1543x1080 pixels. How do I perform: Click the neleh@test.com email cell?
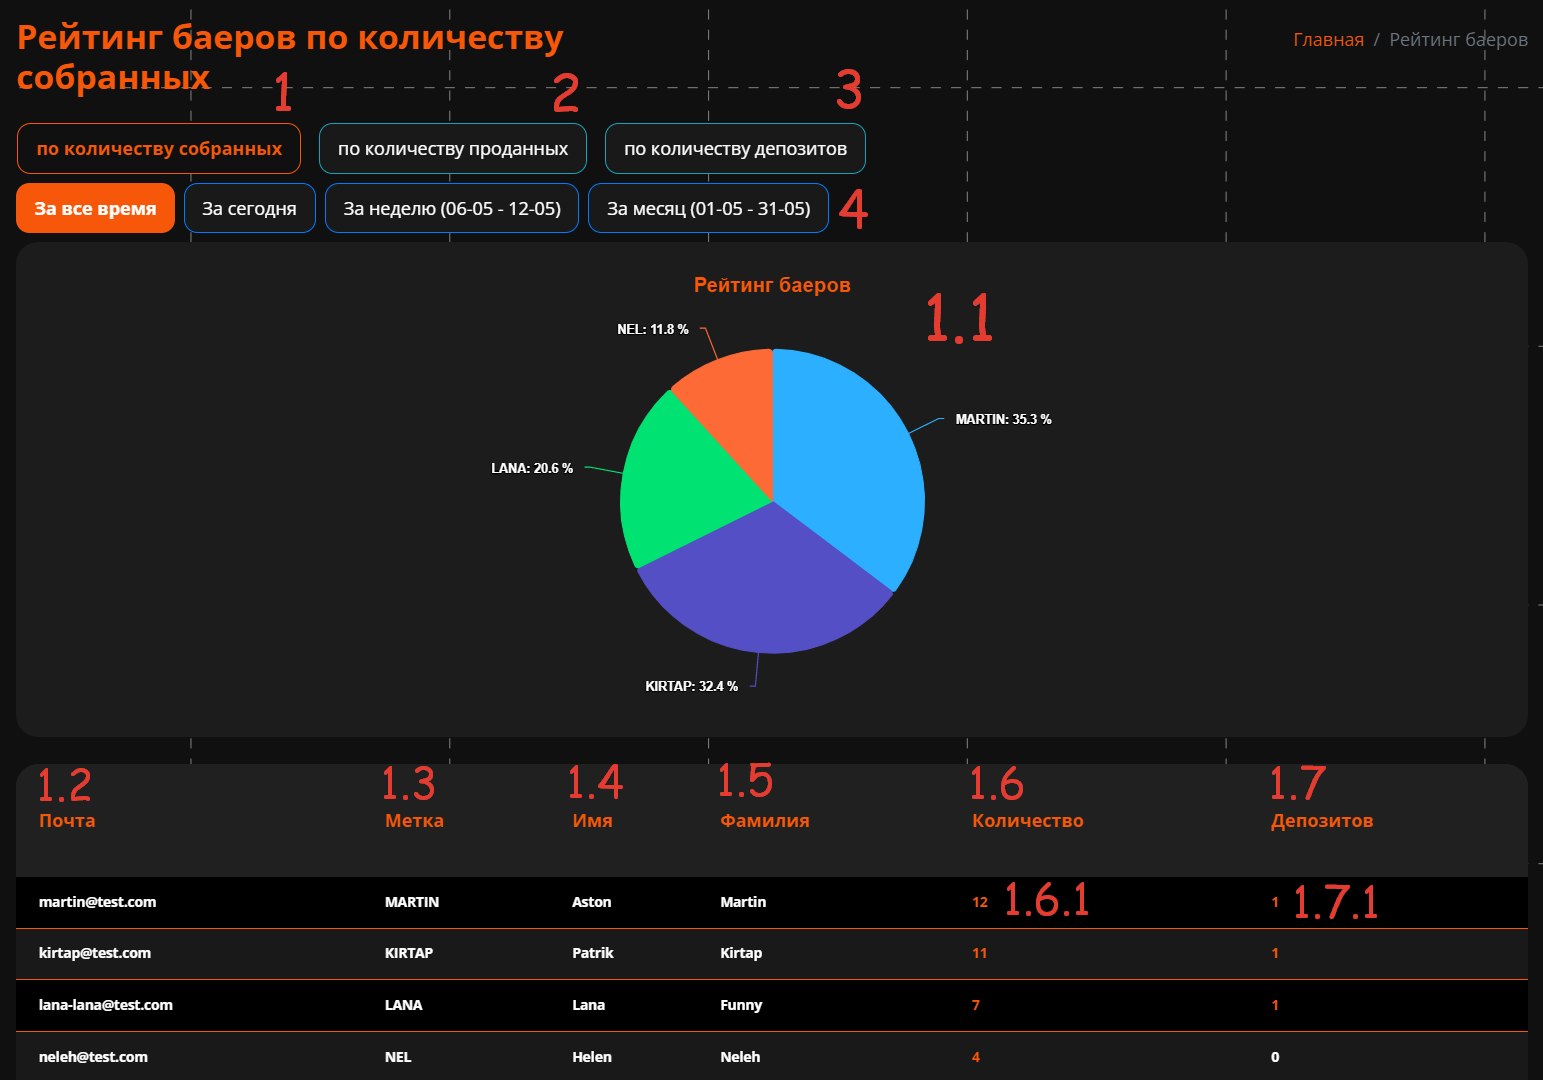pyautogui.click(x=93, y=1057)
